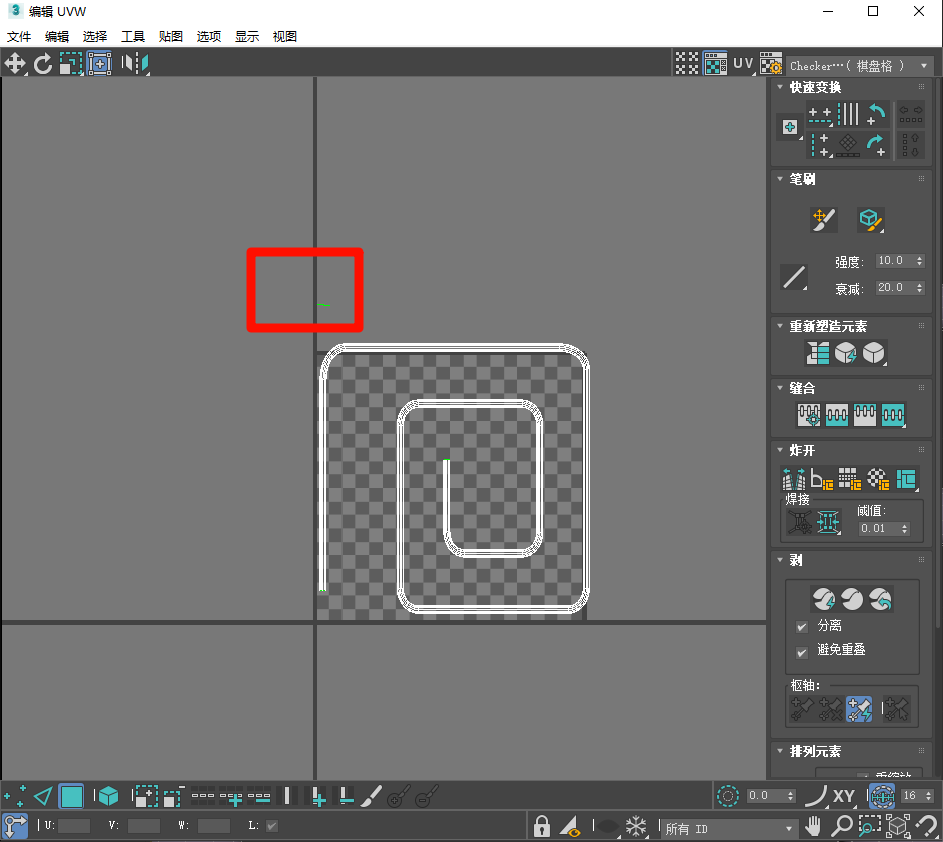Select the Paint Move brush
The width and height of the screenshot is (943, 842).
(823, 220)
